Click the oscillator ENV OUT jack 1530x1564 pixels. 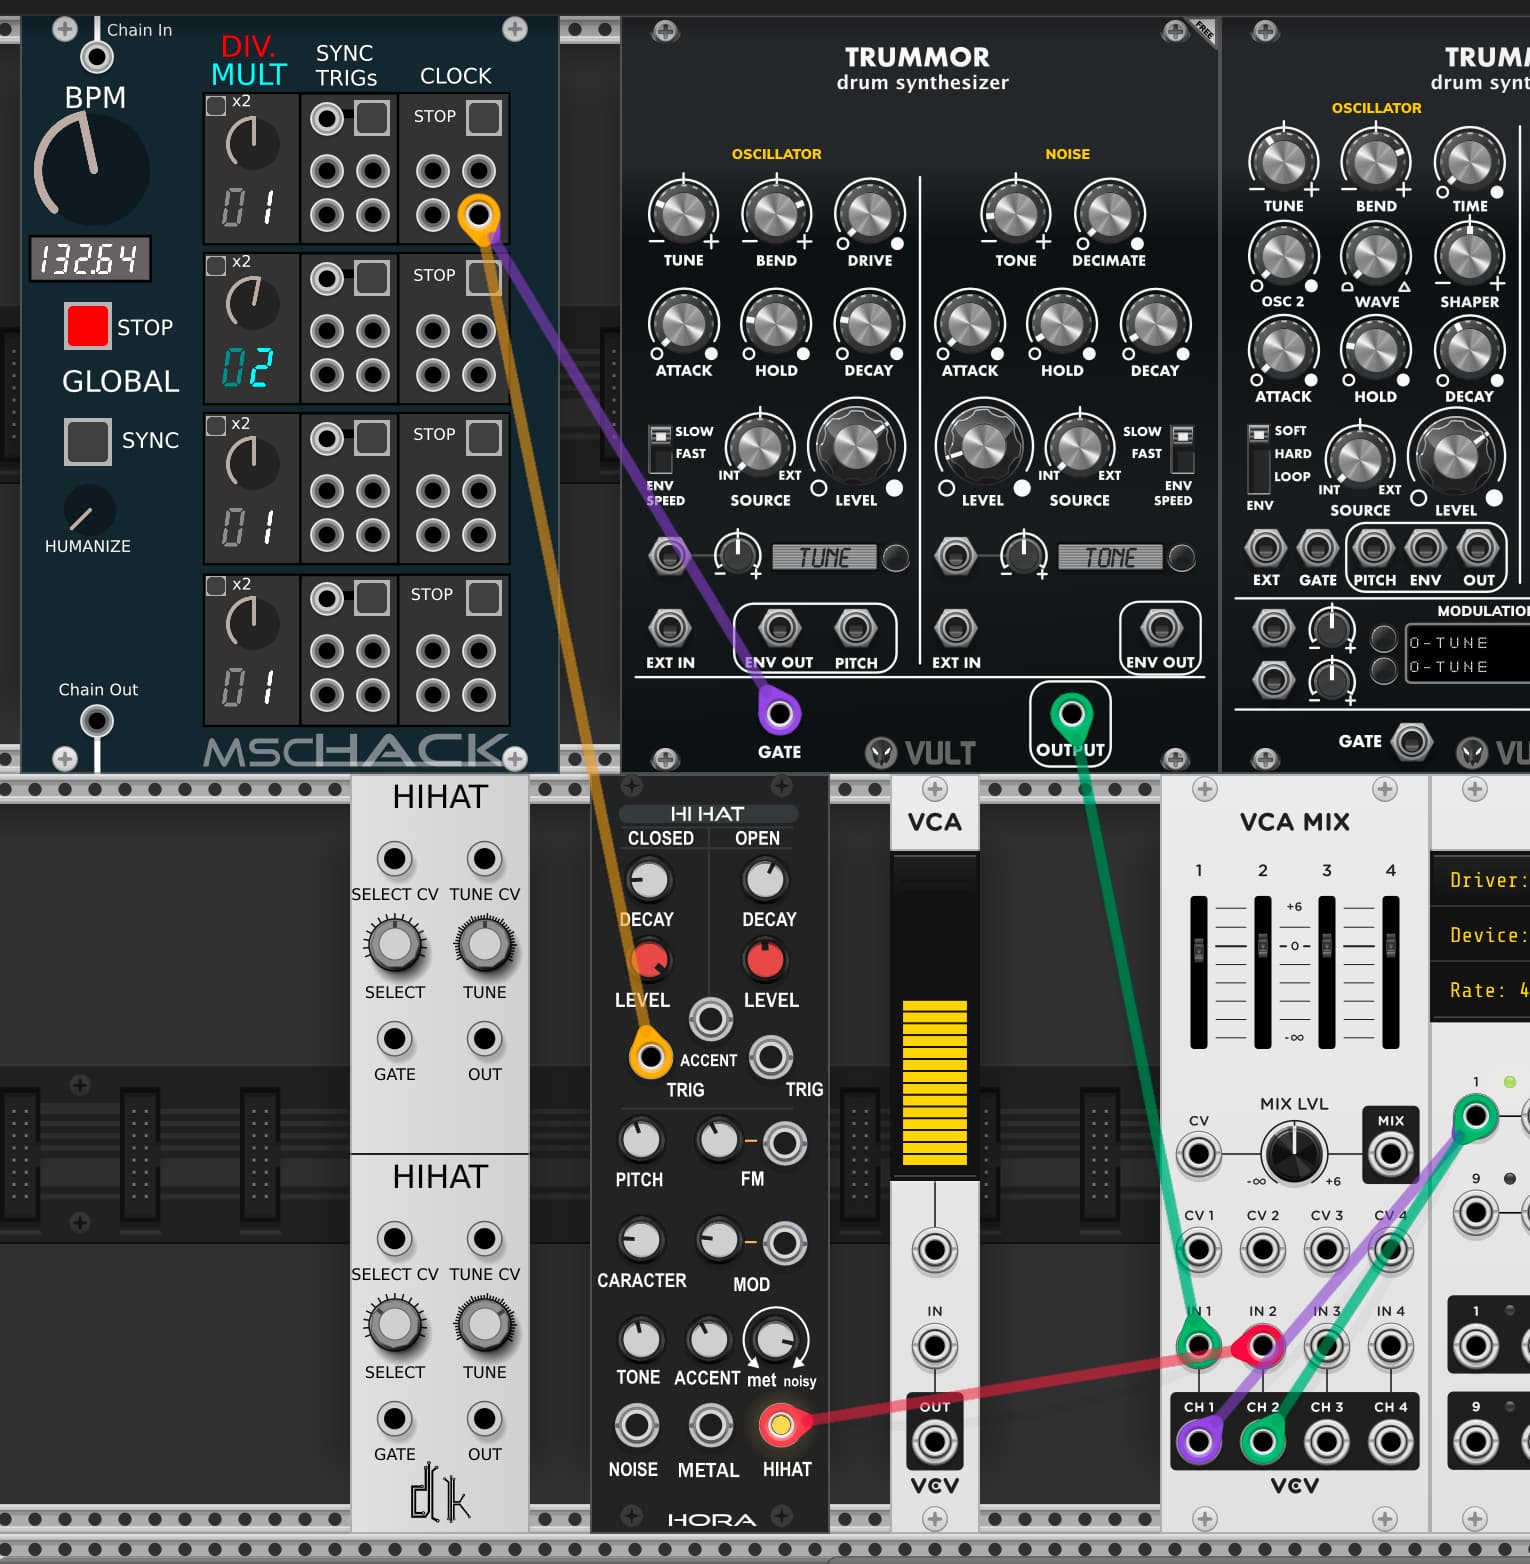779,628
